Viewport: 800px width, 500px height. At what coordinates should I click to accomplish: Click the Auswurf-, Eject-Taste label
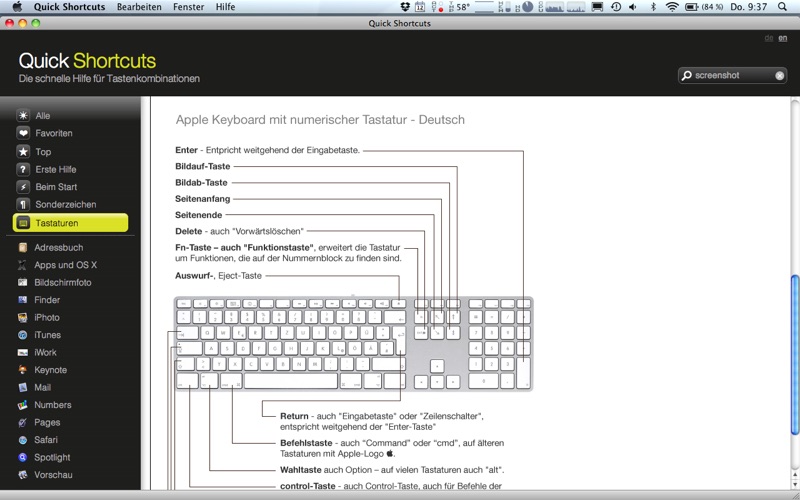(x=218, y=276)
